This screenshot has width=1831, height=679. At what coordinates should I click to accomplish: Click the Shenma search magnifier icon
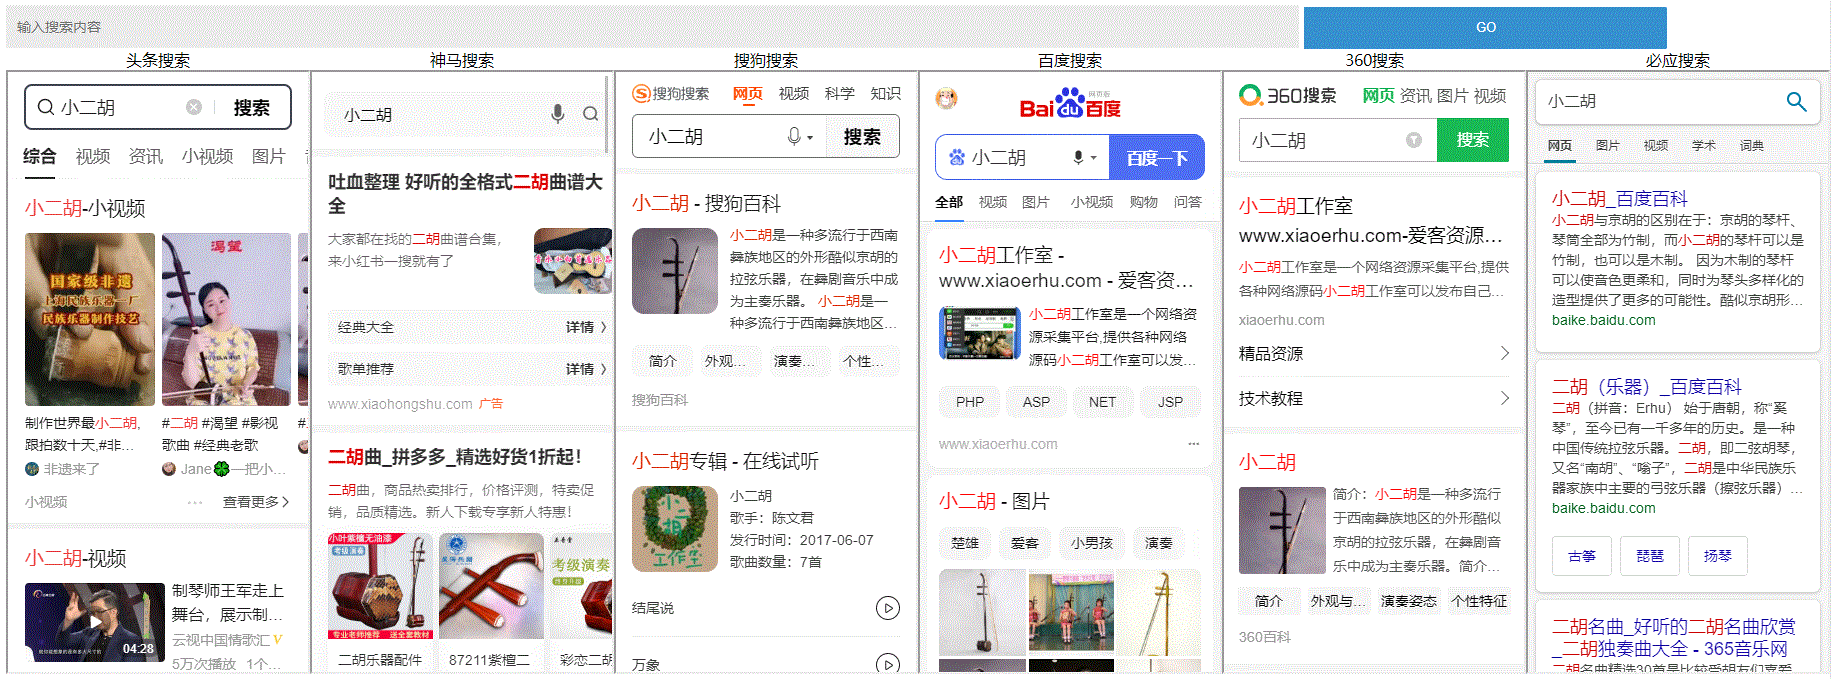tap(591, 114)
